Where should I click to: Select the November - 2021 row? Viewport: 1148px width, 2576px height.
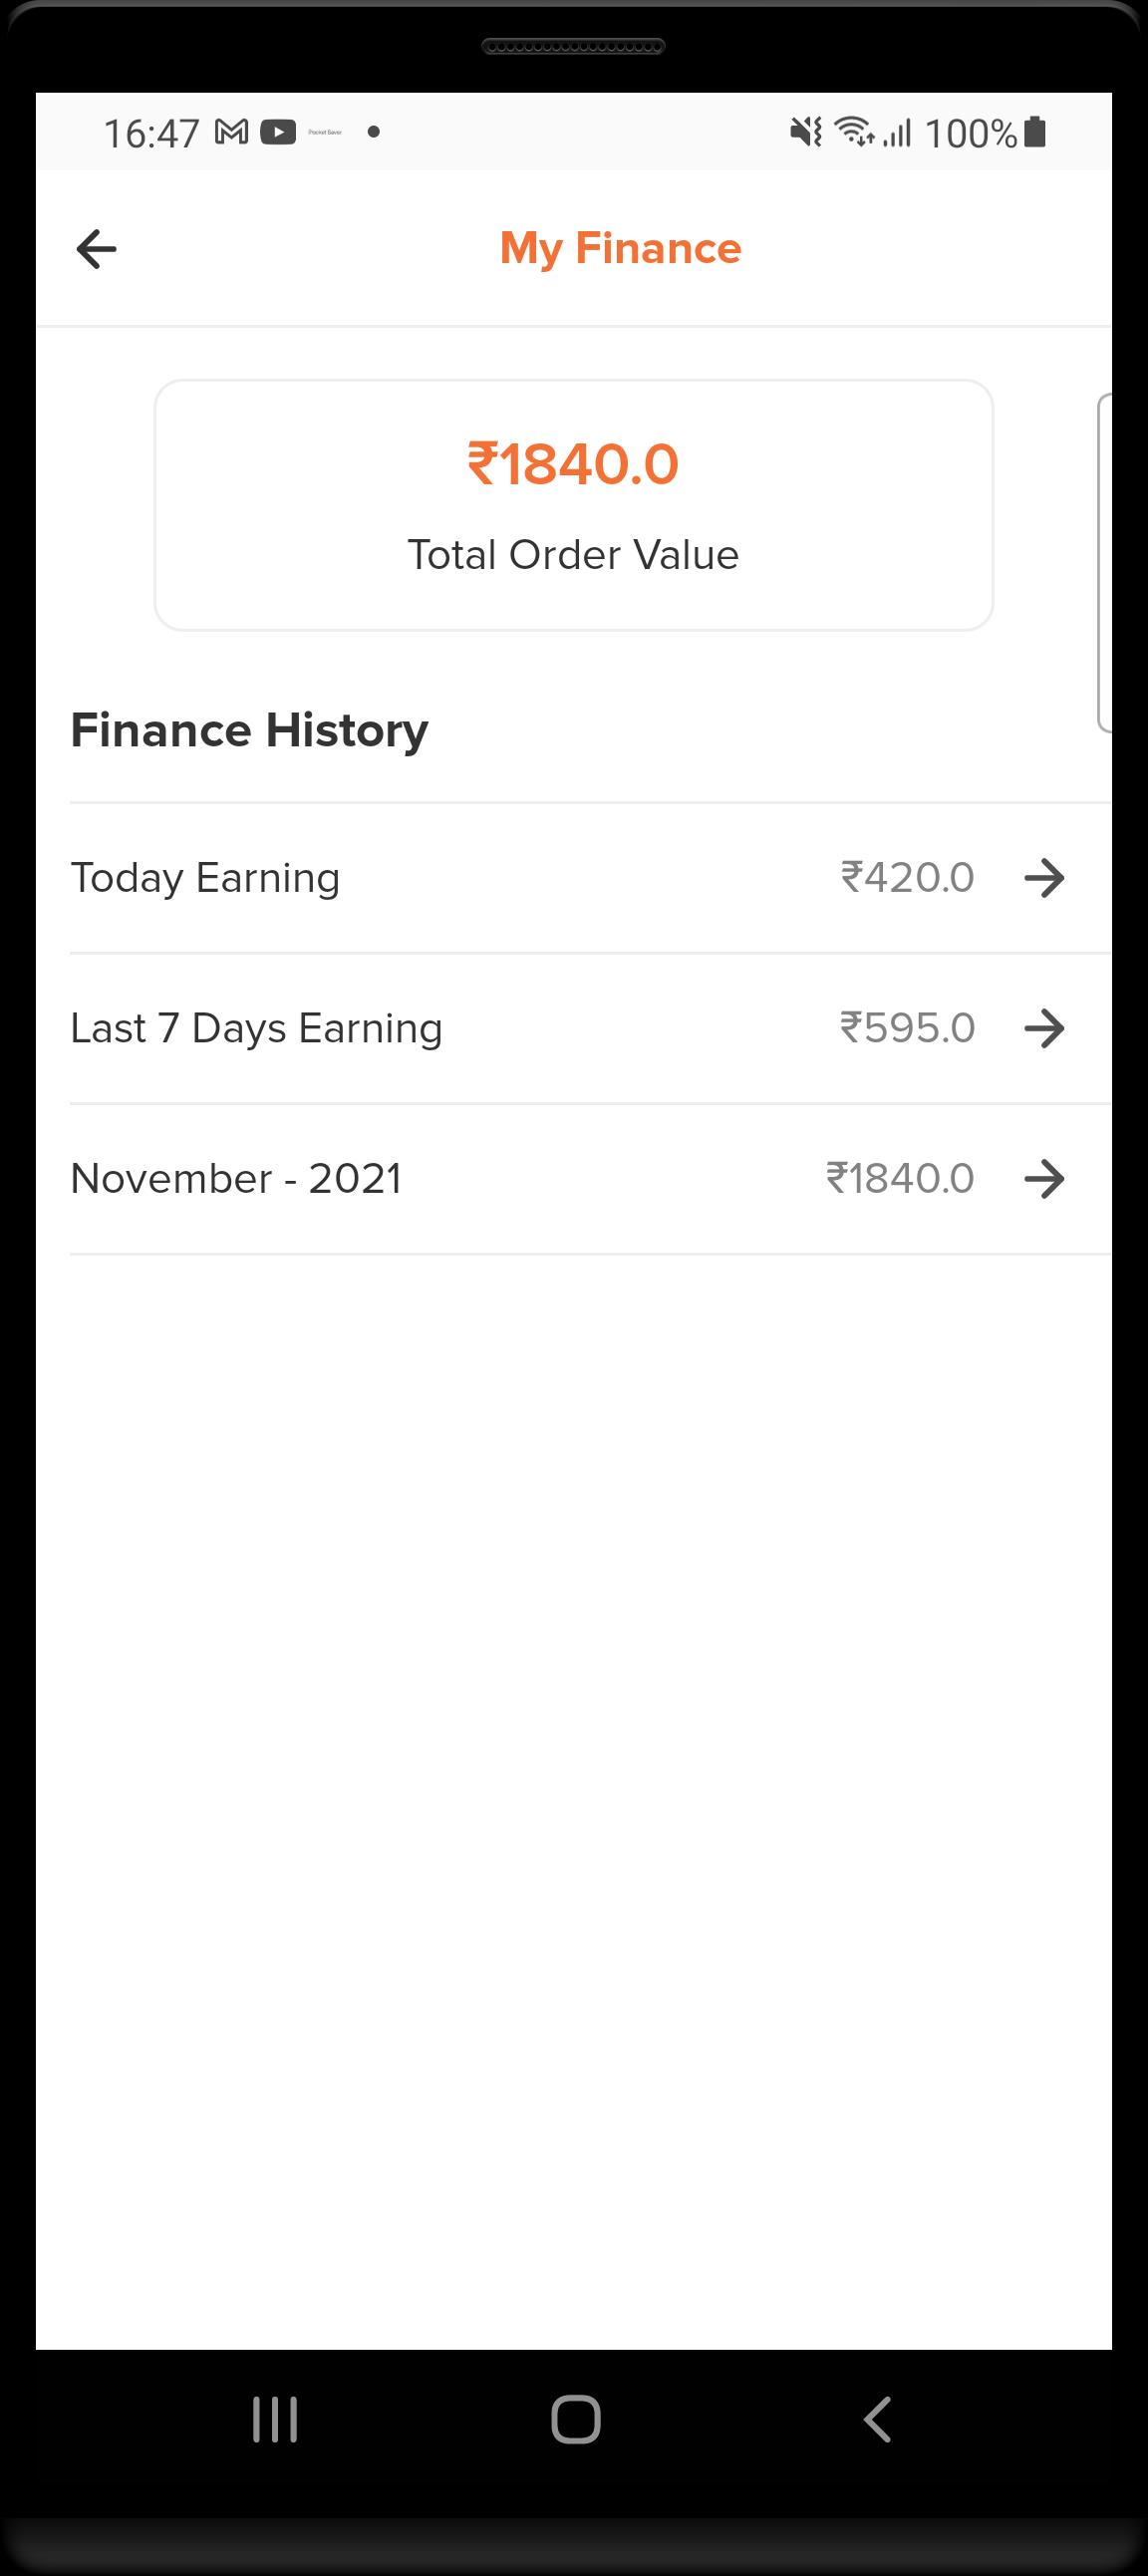tap(590, 1178)
